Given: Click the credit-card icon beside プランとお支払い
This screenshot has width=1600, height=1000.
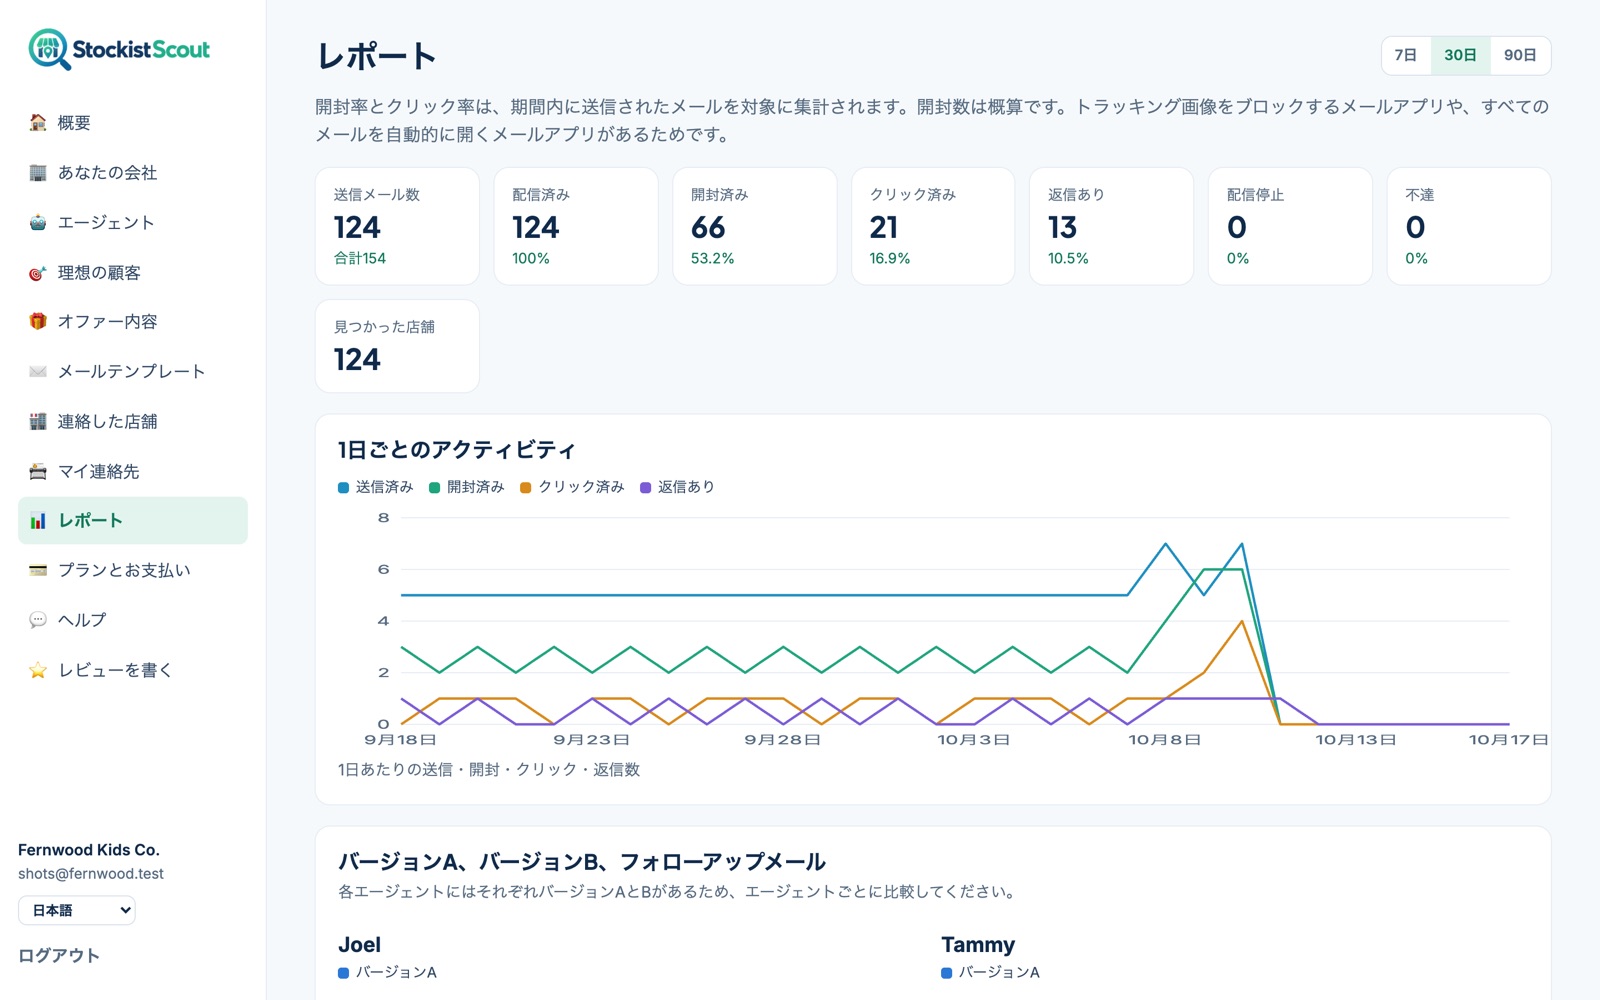Looking at the screenshot, I should 38,570.
